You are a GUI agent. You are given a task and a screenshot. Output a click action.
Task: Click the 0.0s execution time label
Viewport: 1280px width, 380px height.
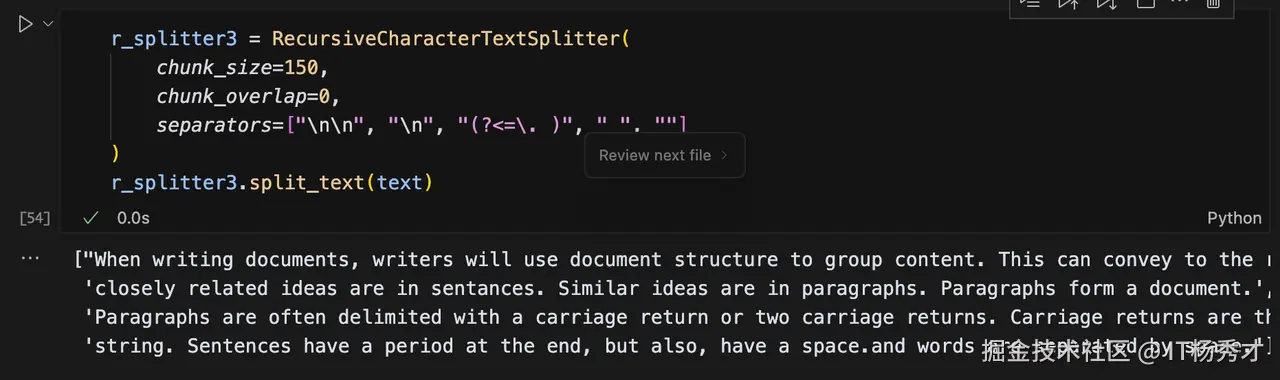133,217
